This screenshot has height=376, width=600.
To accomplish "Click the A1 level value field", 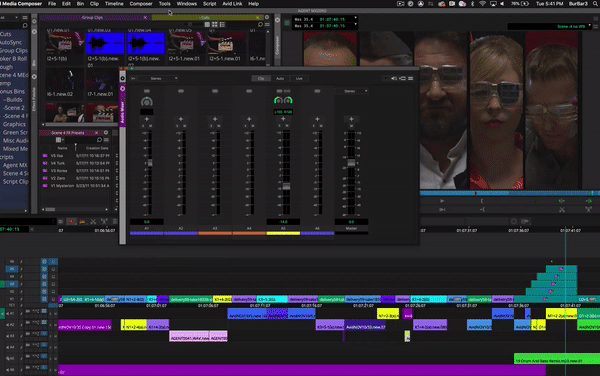I will pos(147,222).
